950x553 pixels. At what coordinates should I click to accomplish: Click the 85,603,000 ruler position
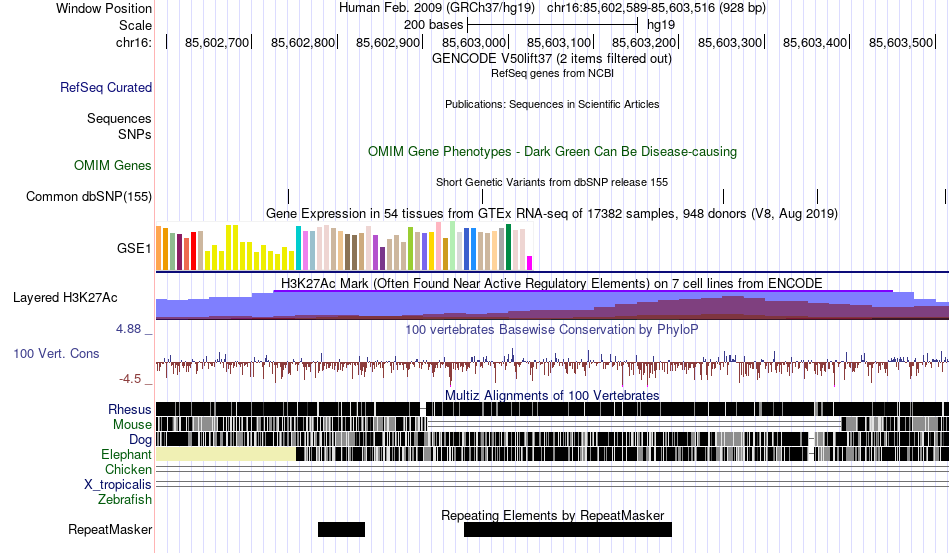pos(474,42)
